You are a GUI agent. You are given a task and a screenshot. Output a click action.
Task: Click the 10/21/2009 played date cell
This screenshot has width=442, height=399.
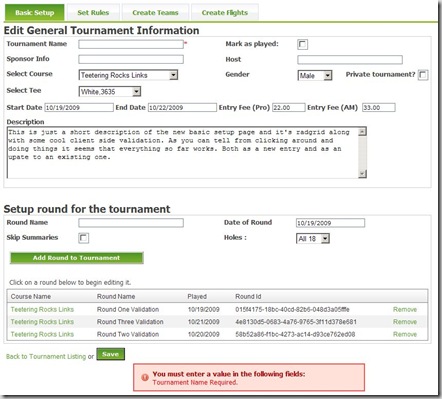click(x=204, y=322)
